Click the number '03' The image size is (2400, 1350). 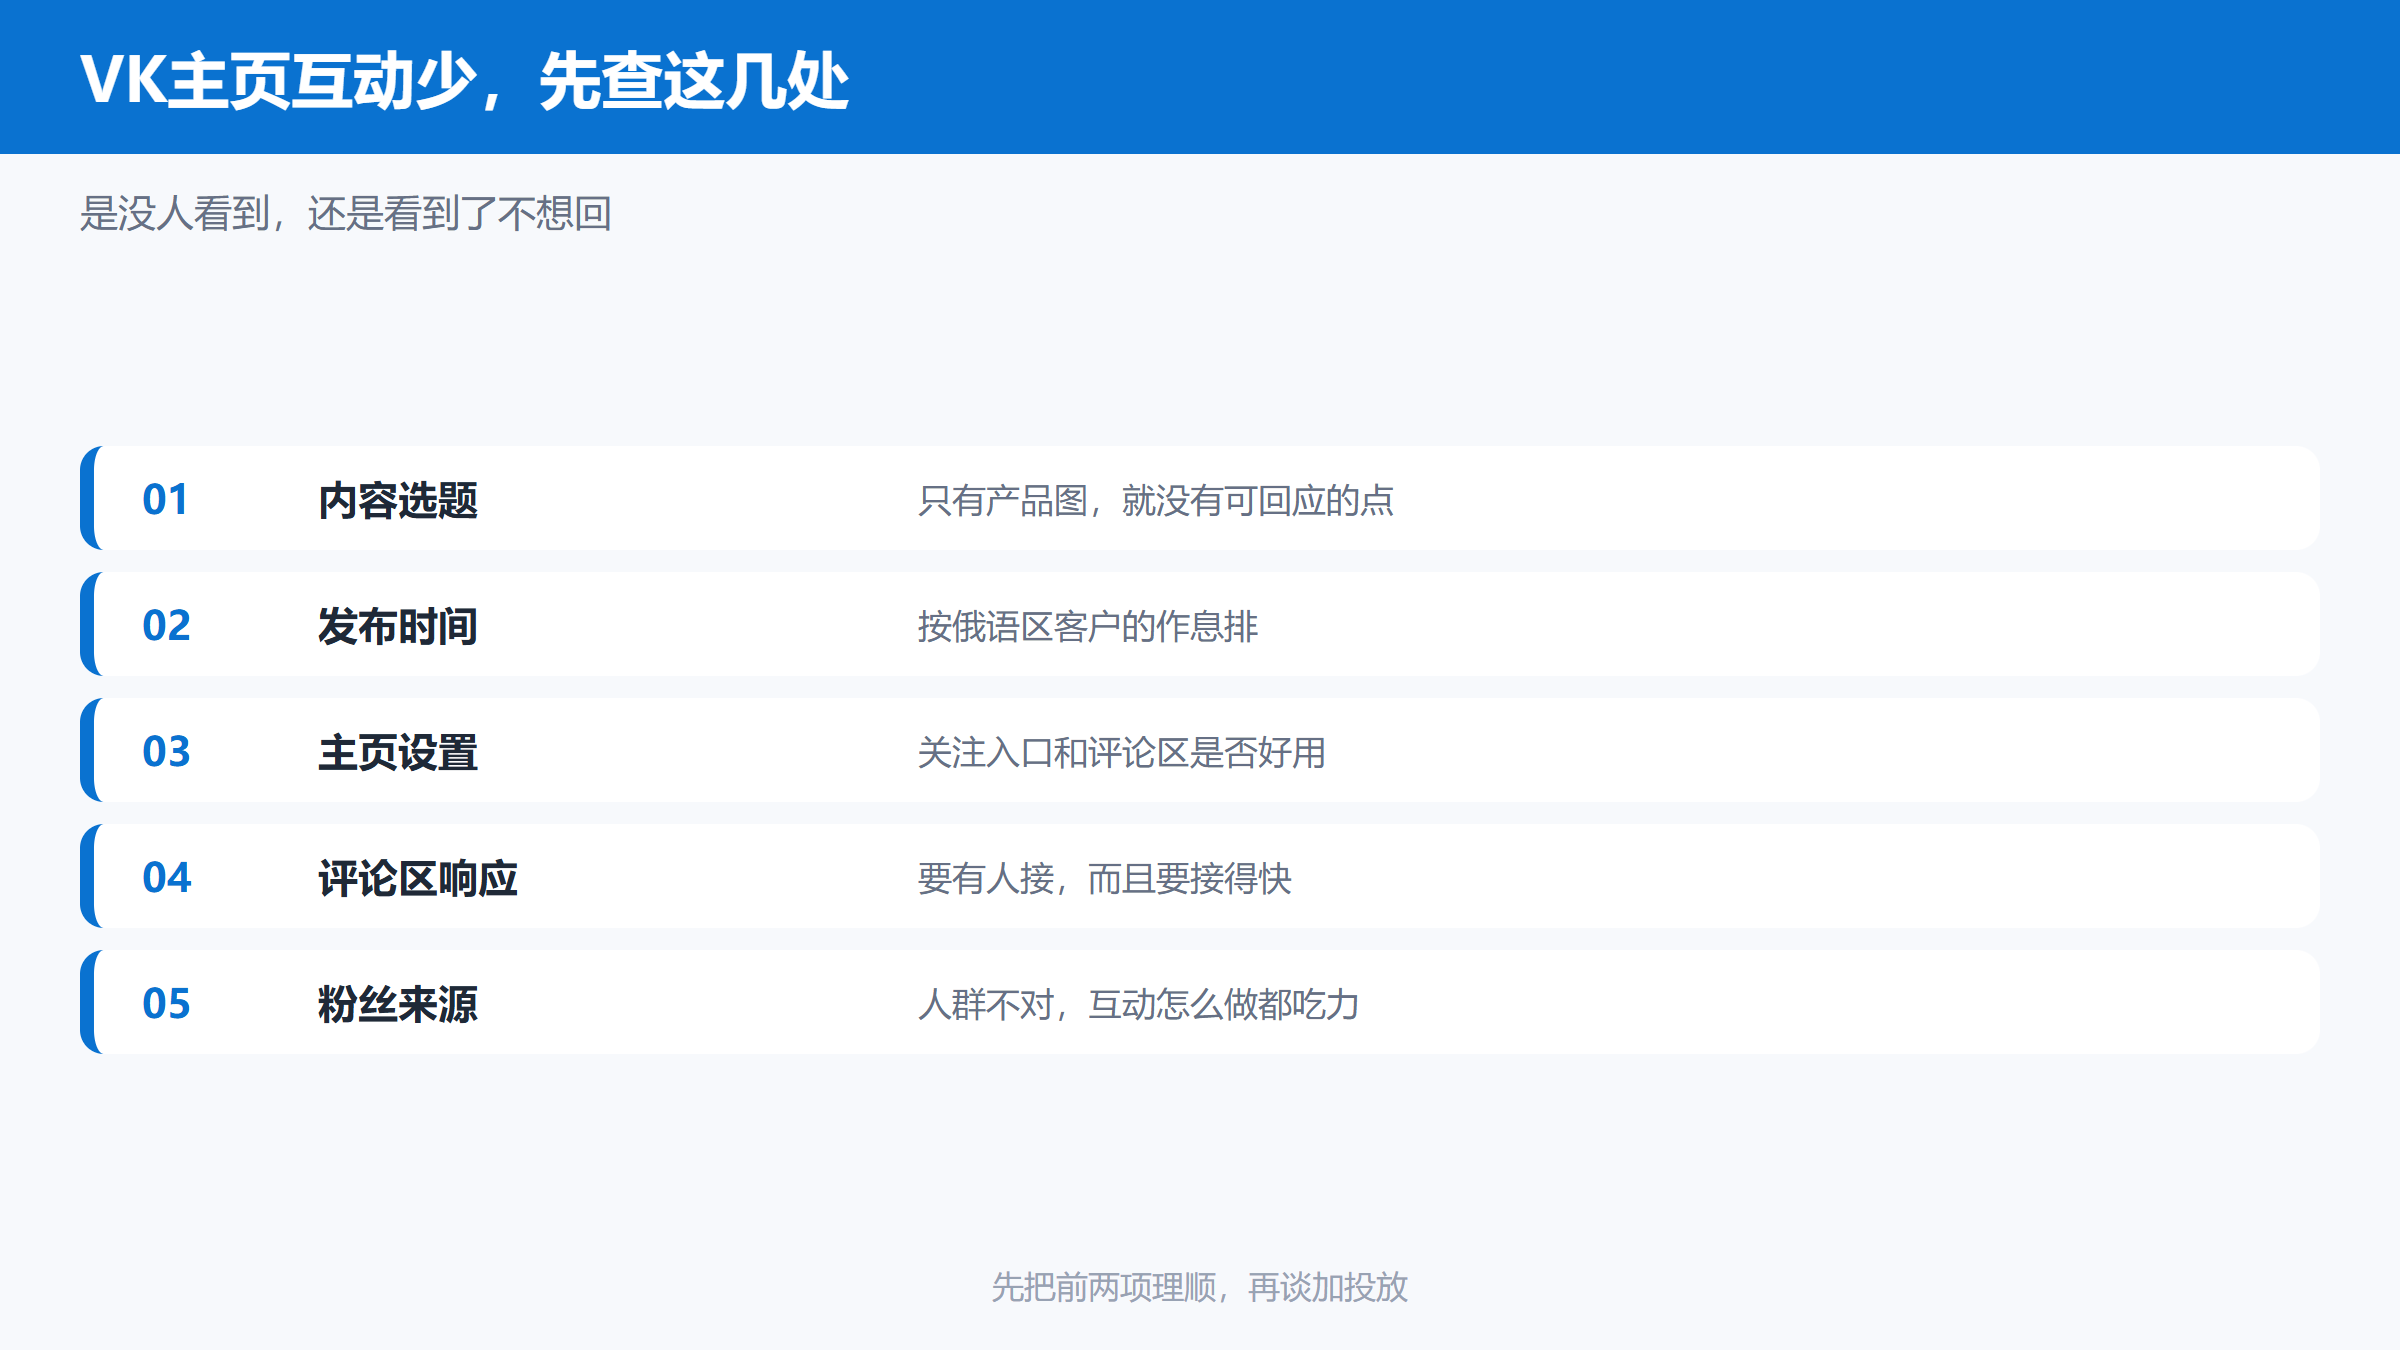pyautogui.click(x=166, y=751)
